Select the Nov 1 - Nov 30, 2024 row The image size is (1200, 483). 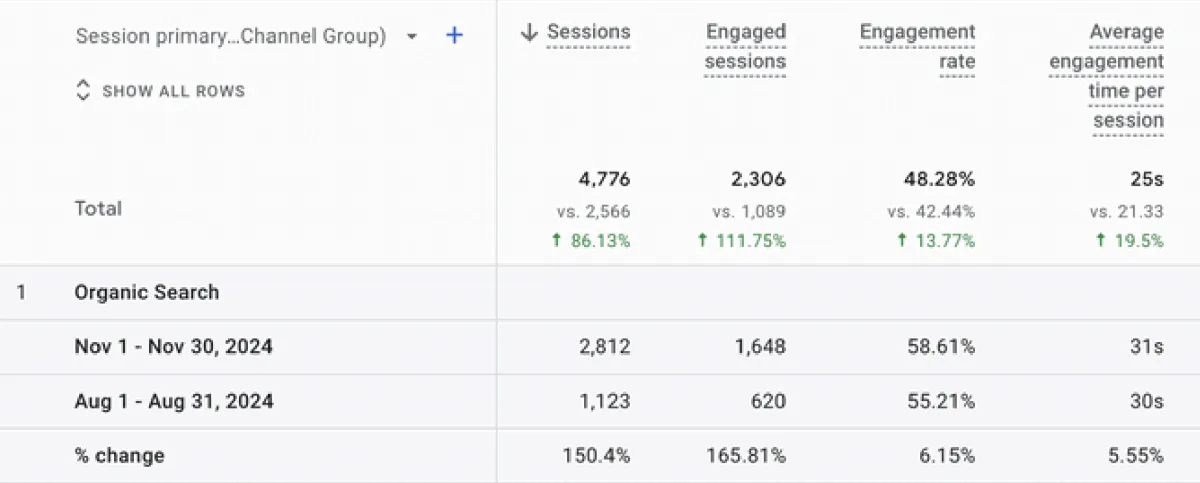point(600,347)
